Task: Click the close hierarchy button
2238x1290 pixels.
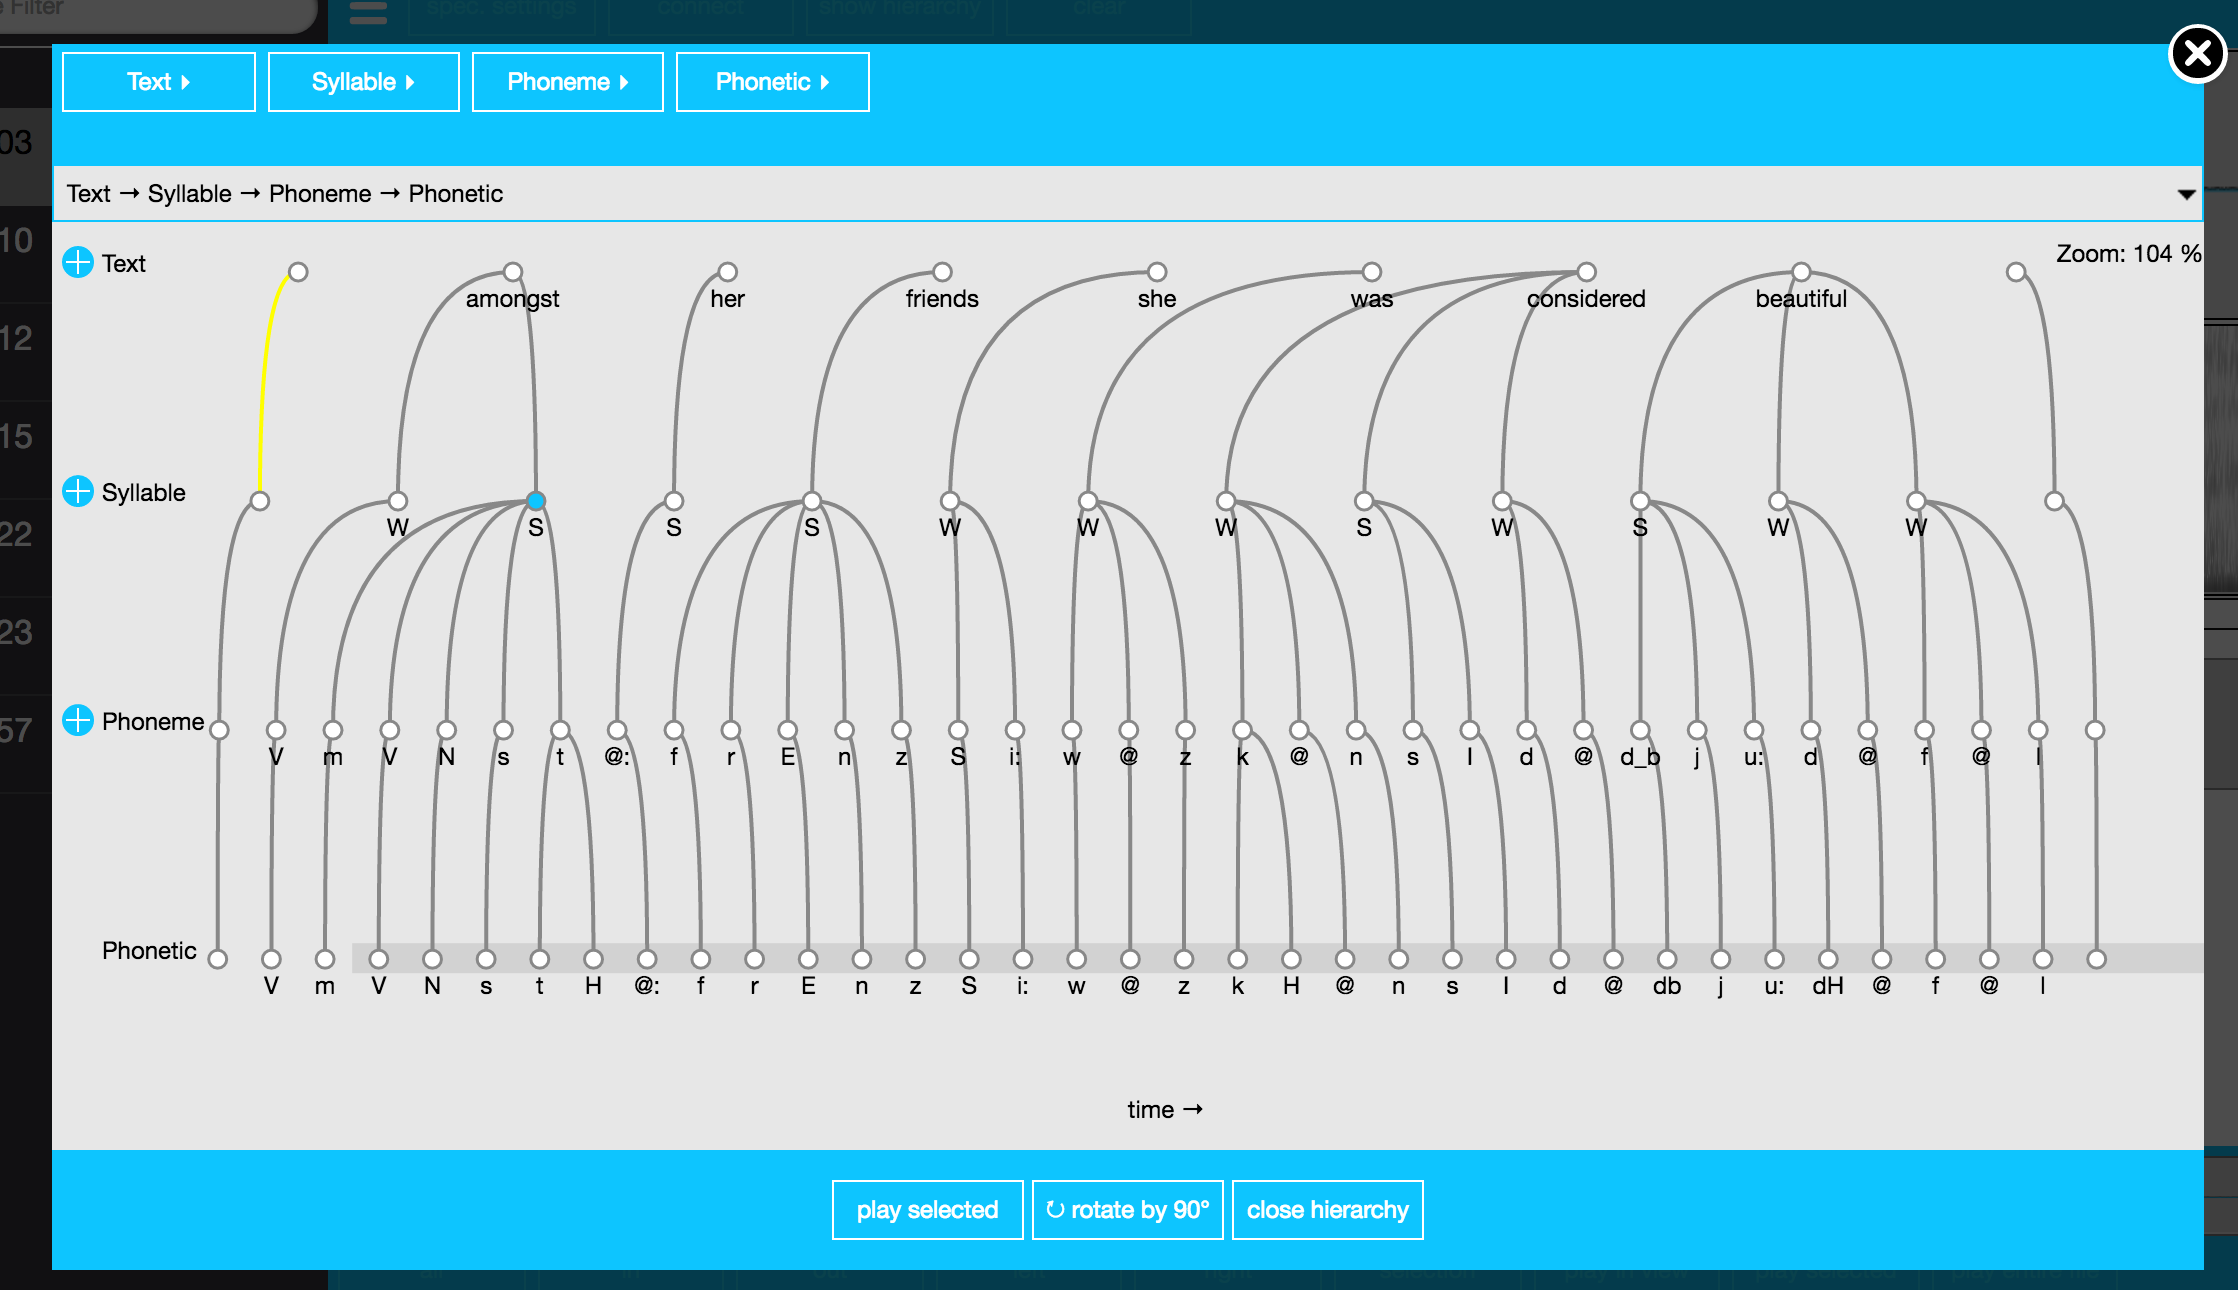Action: 1327,1210
